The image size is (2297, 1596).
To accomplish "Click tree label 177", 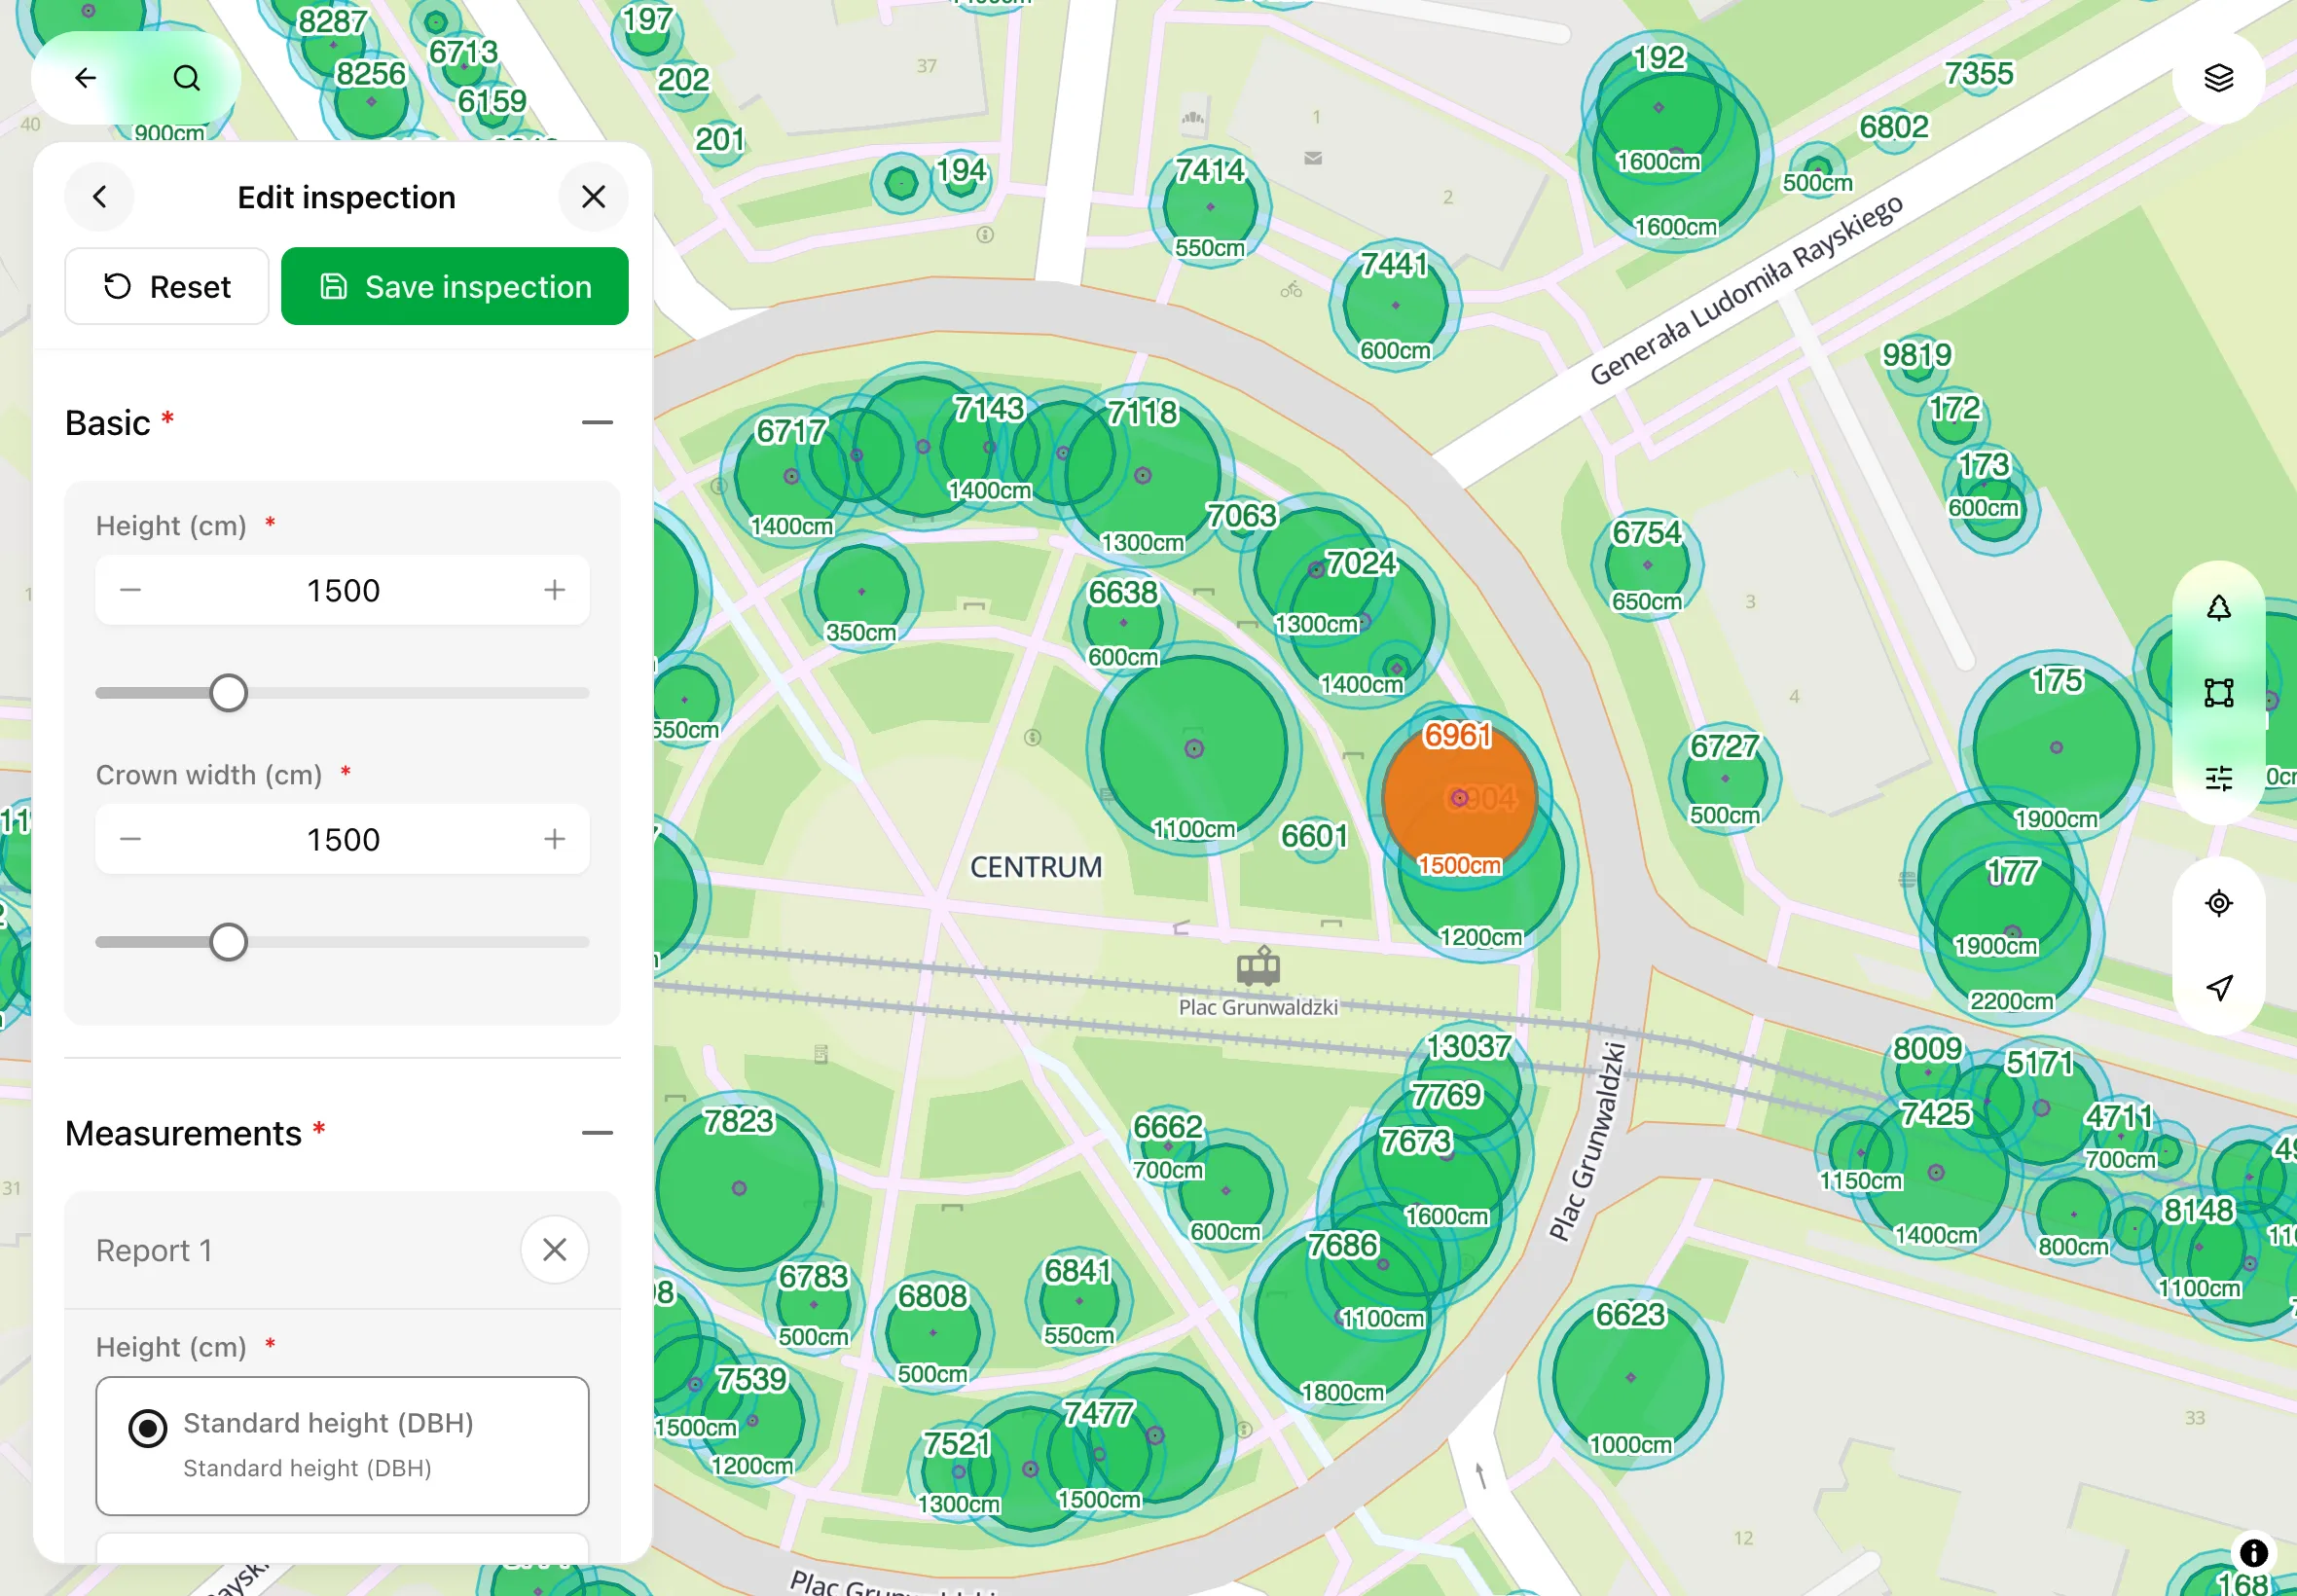I will (x=2012, y=872).
